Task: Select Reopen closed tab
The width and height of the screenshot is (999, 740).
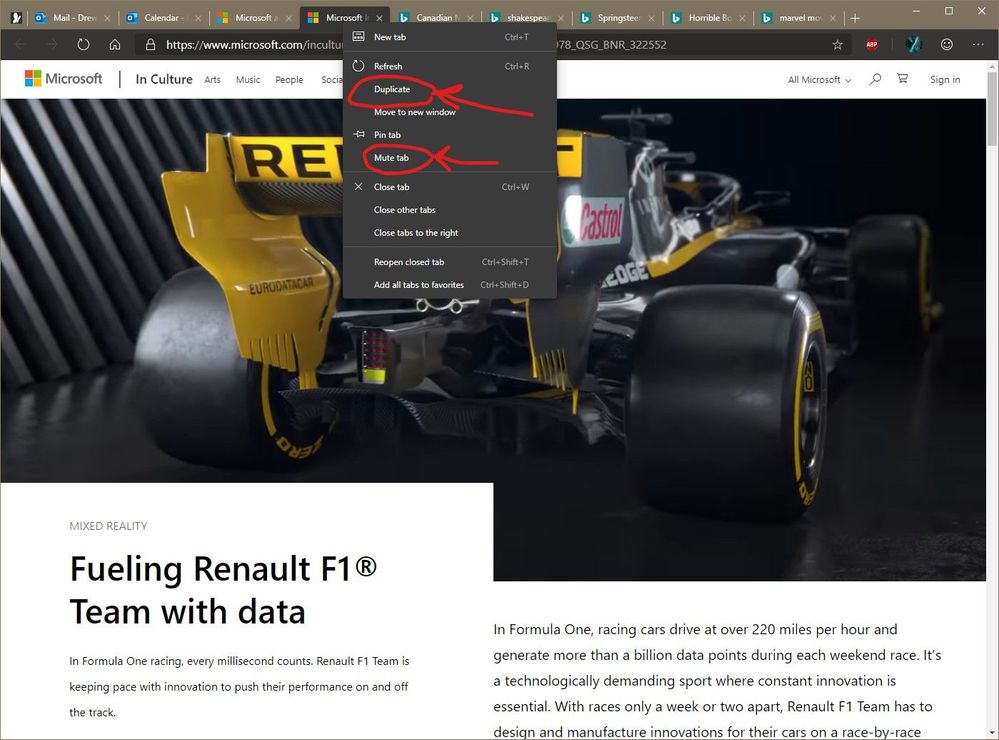Action: tap(450, 263)
